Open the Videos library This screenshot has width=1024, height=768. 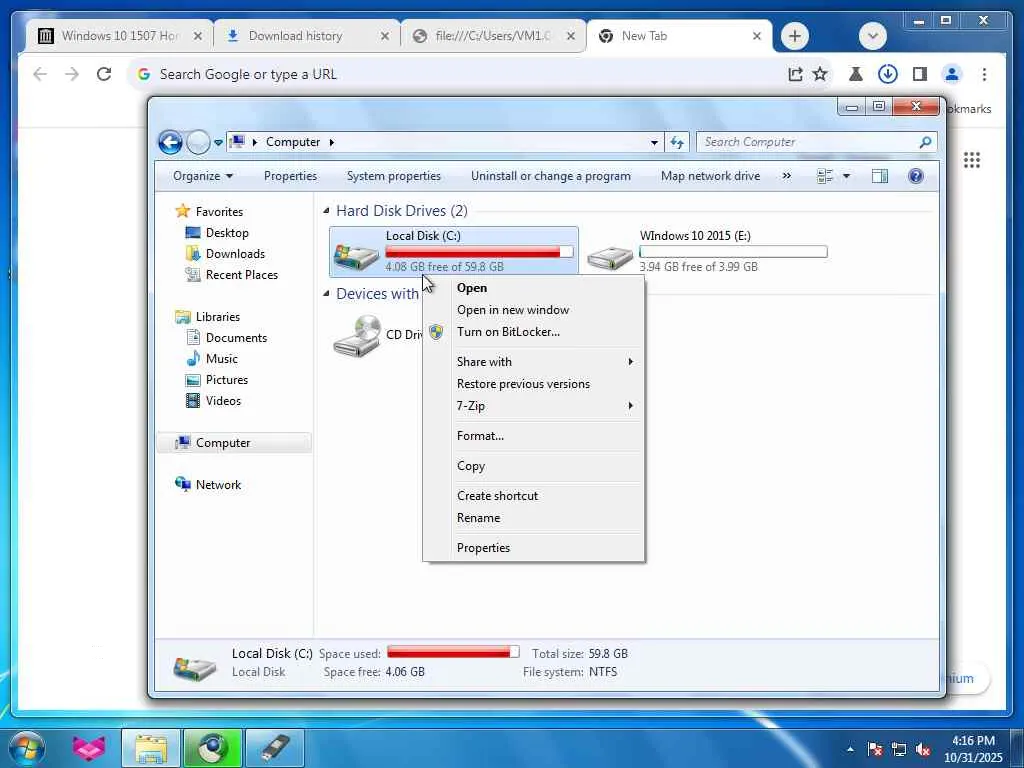(213, 400)
